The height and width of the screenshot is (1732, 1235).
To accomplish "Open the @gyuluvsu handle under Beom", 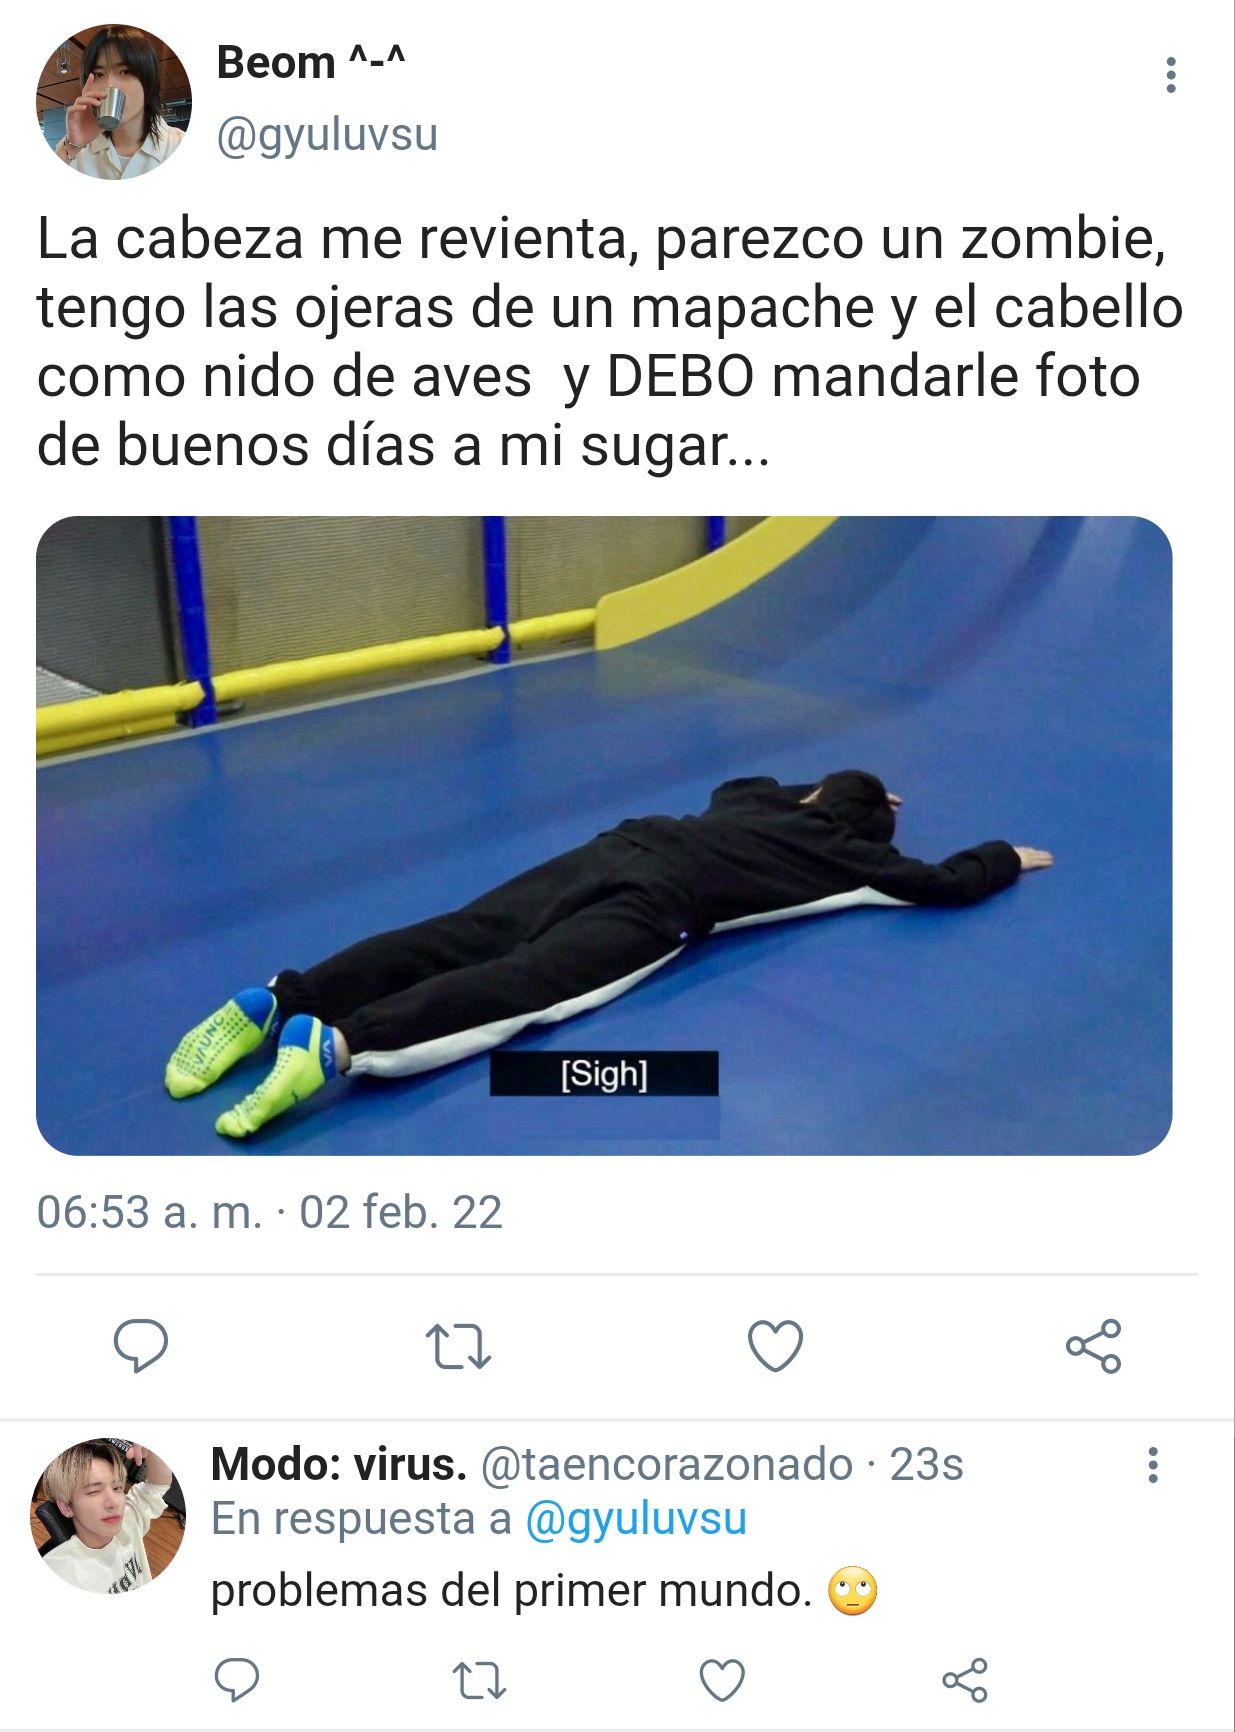I will click(x=327, y=135).
